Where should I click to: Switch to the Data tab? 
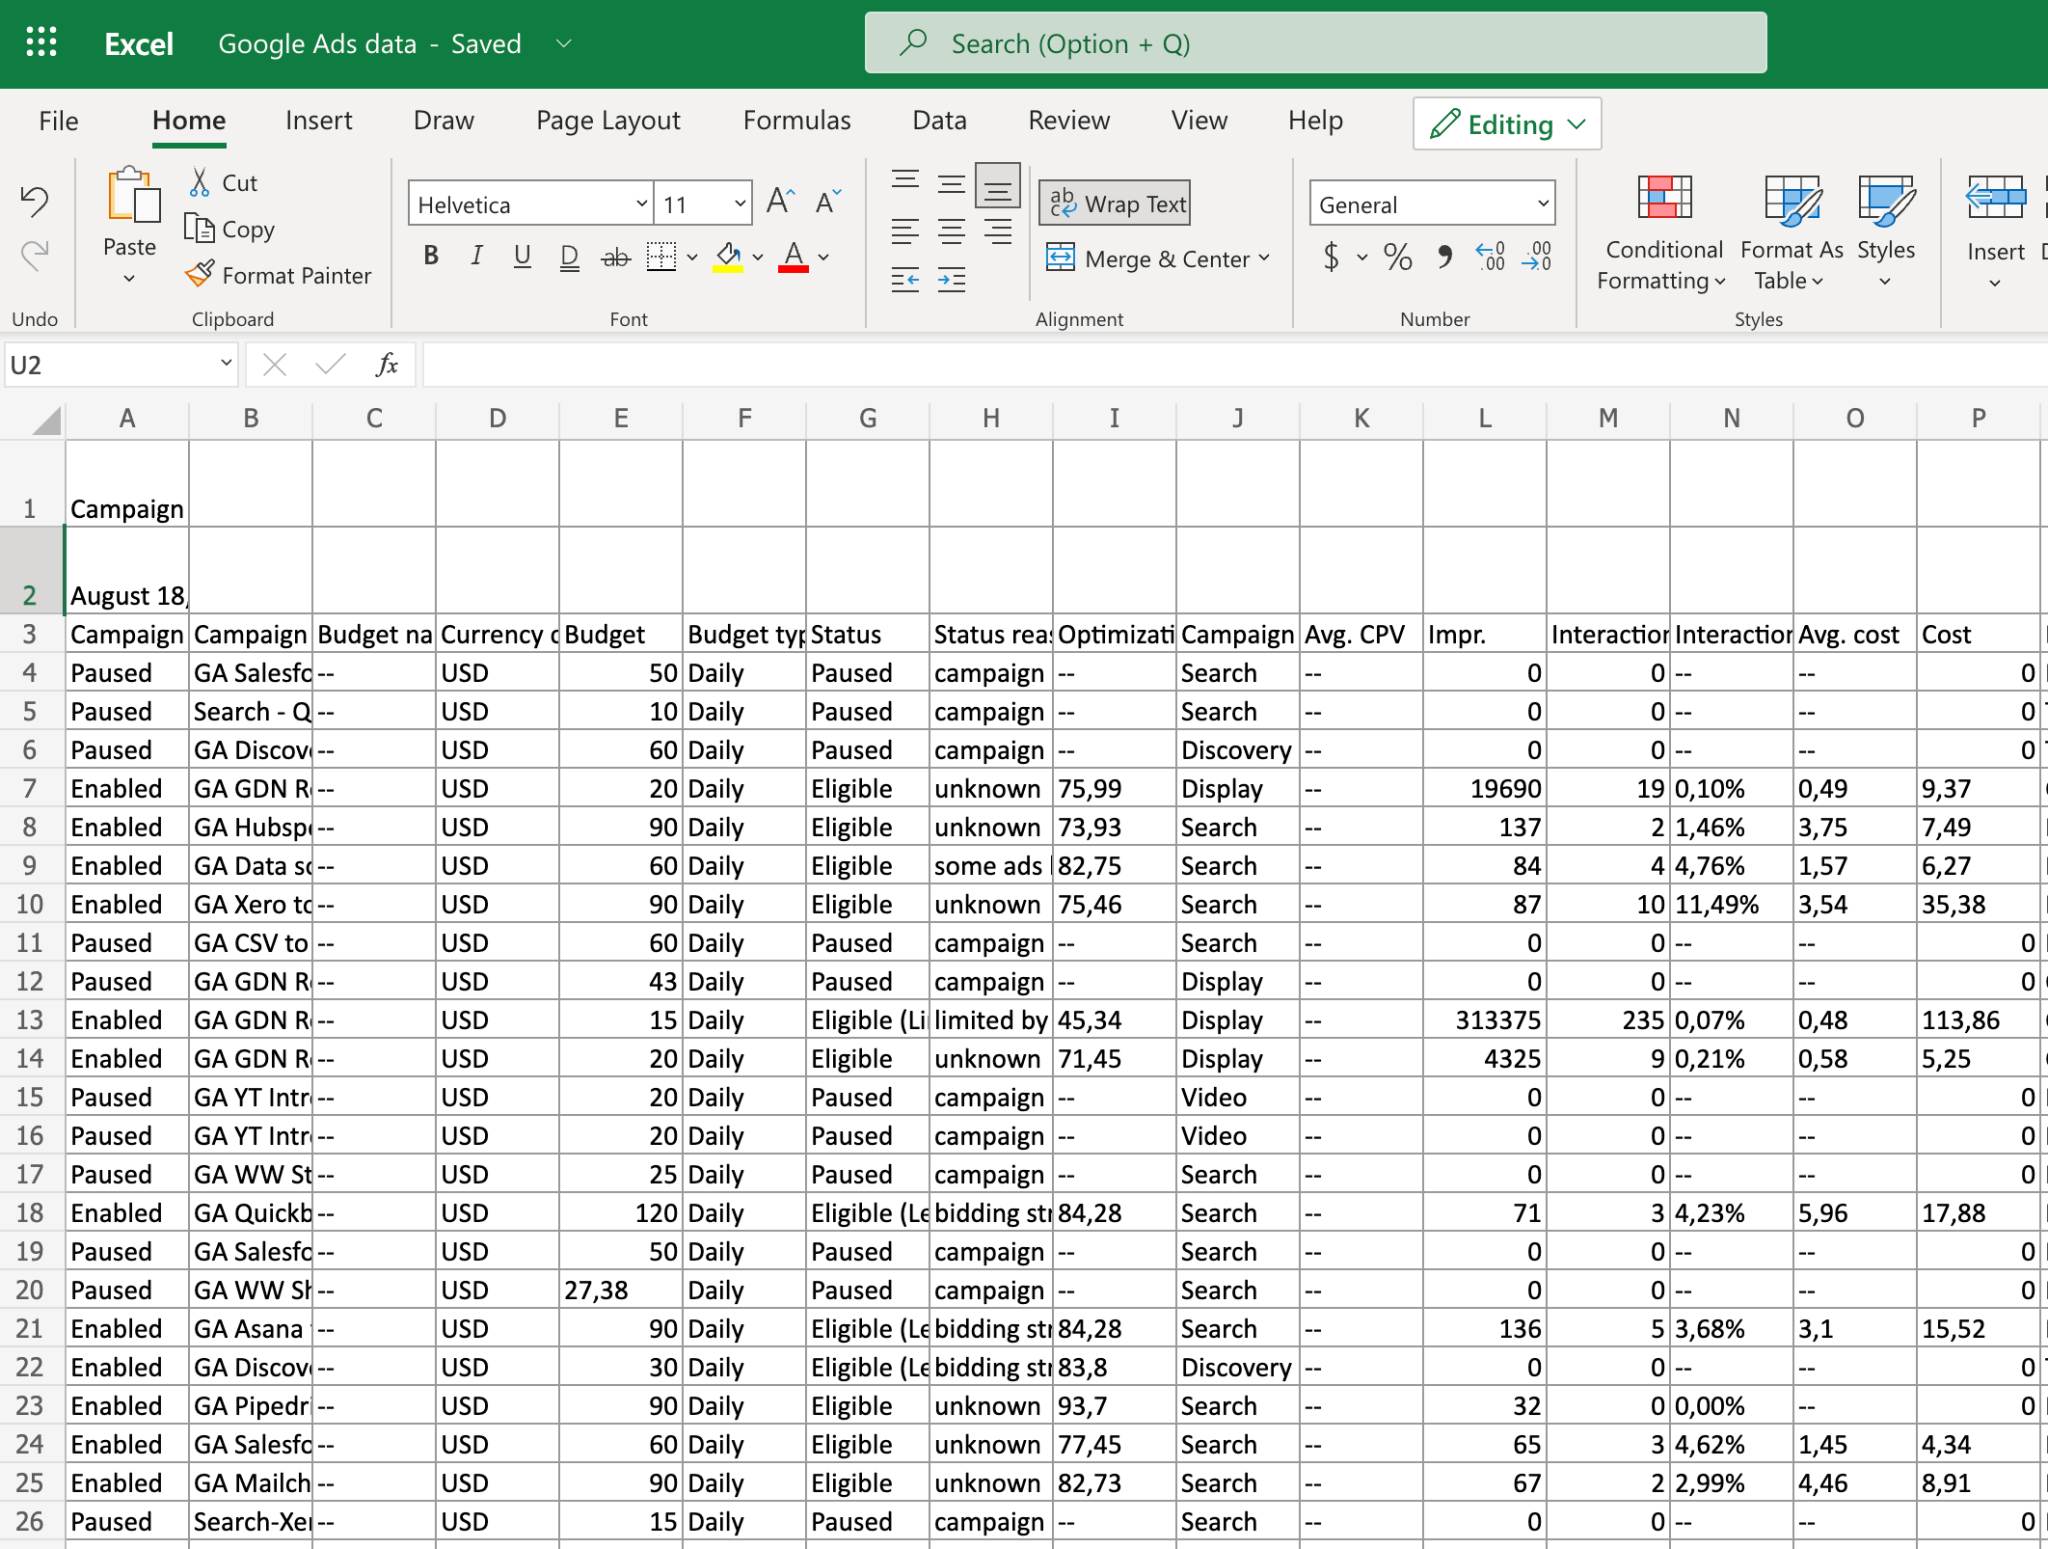coord(939,121)
